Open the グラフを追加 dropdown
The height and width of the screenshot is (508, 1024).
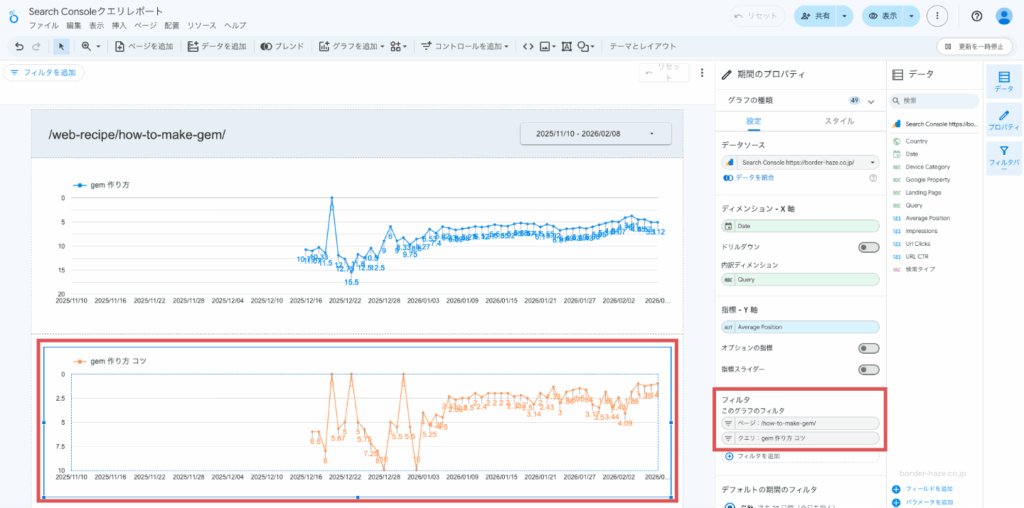(x=351, y=46)
